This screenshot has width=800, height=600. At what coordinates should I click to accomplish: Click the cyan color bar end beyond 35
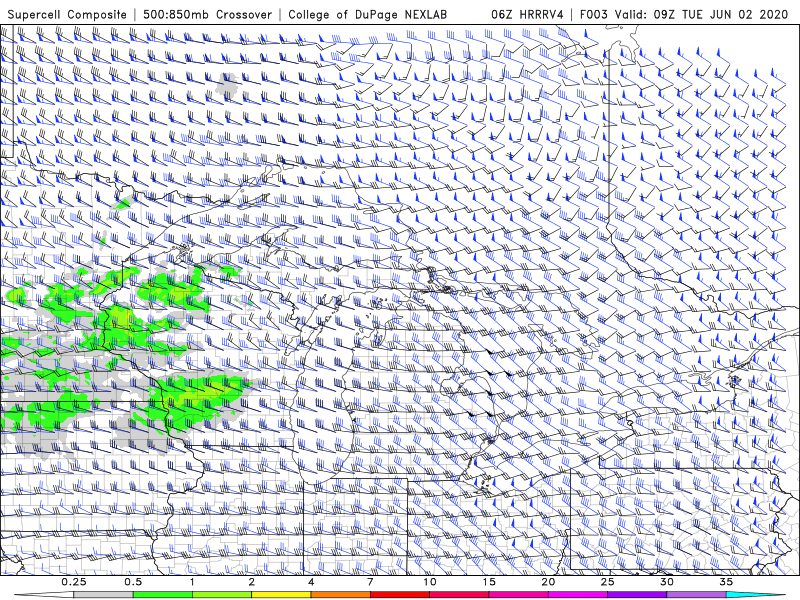(x=756, y=595)
